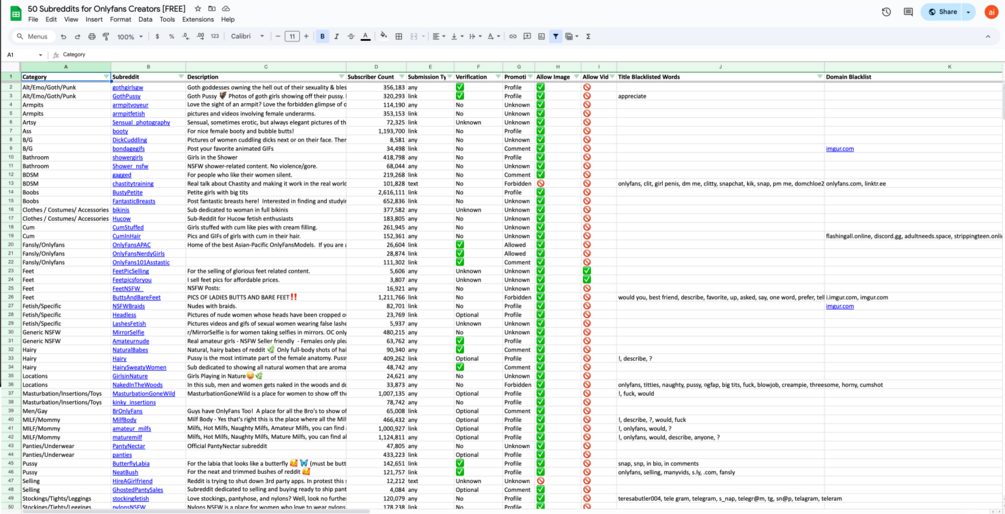Open the showergirls subreddit link
The width and height of the screenshot is (1005, 514).
128,157
